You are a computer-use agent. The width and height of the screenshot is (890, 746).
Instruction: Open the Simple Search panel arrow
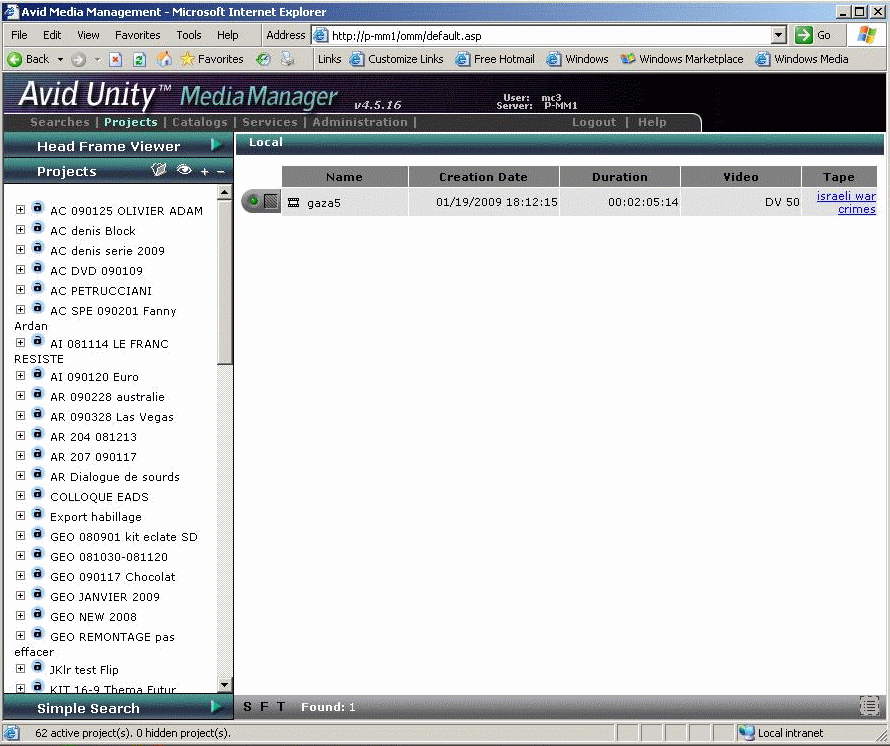point(216,707)
